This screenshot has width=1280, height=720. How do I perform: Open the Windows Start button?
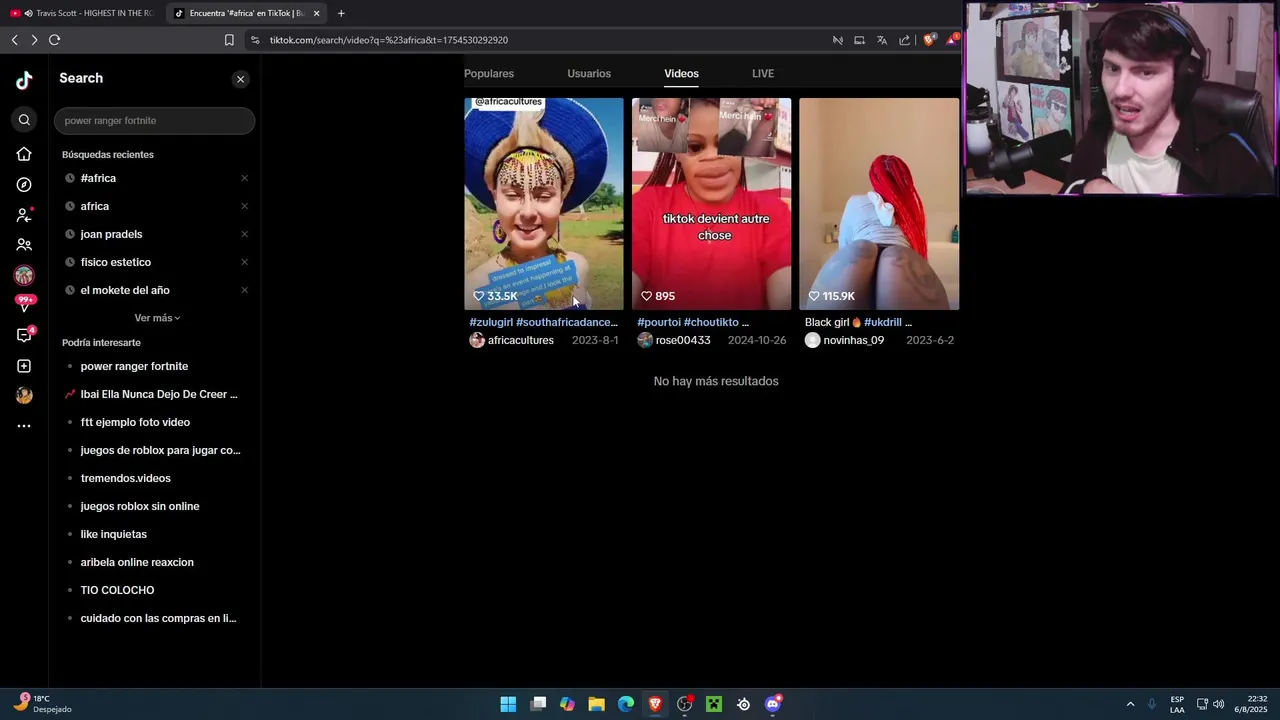click(x=508, y=704)
